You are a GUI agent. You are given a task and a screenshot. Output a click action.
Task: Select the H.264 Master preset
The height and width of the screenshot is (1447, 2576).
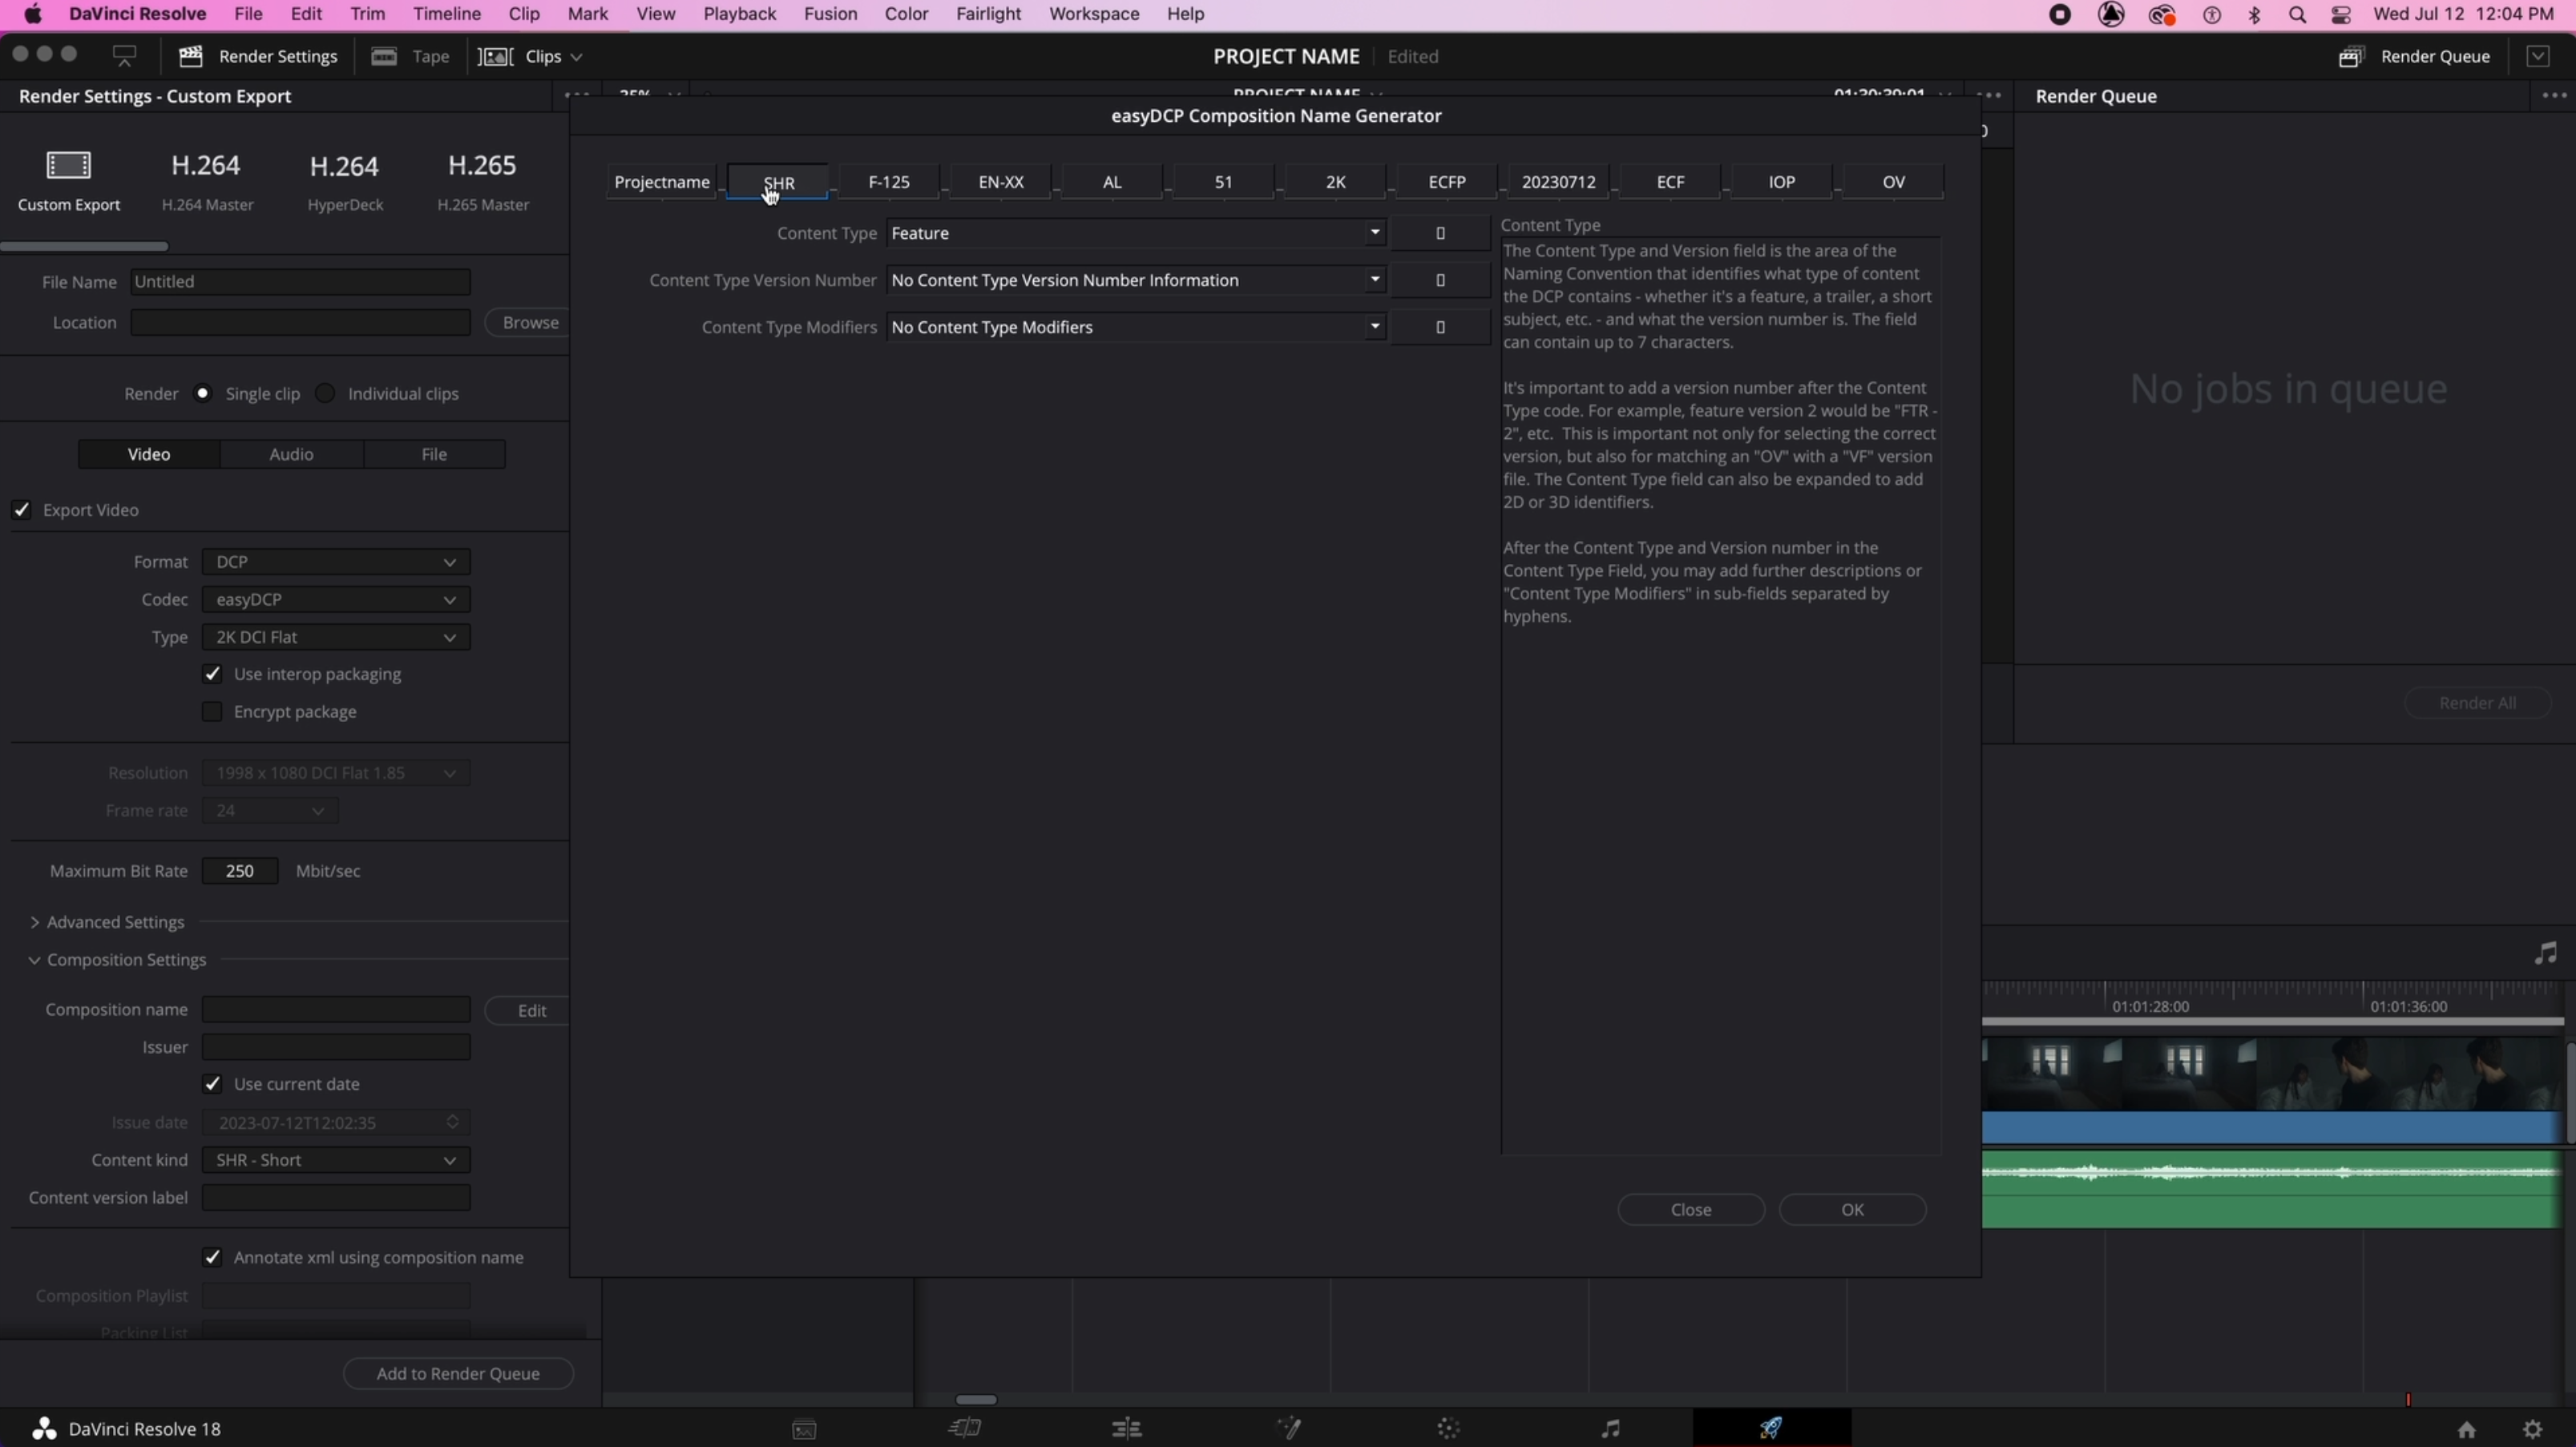pyautogui.click(x=207, y=180)
